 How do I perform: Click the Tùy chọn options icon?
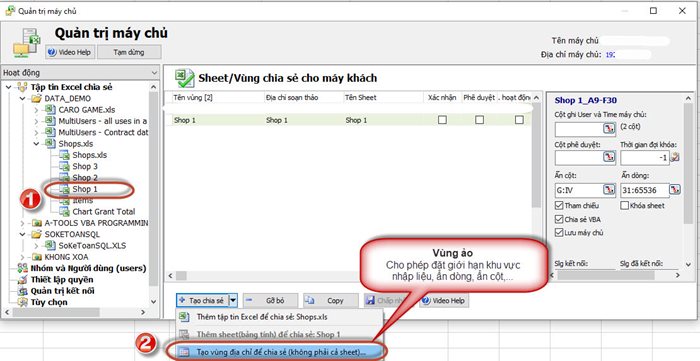(22, 302)
